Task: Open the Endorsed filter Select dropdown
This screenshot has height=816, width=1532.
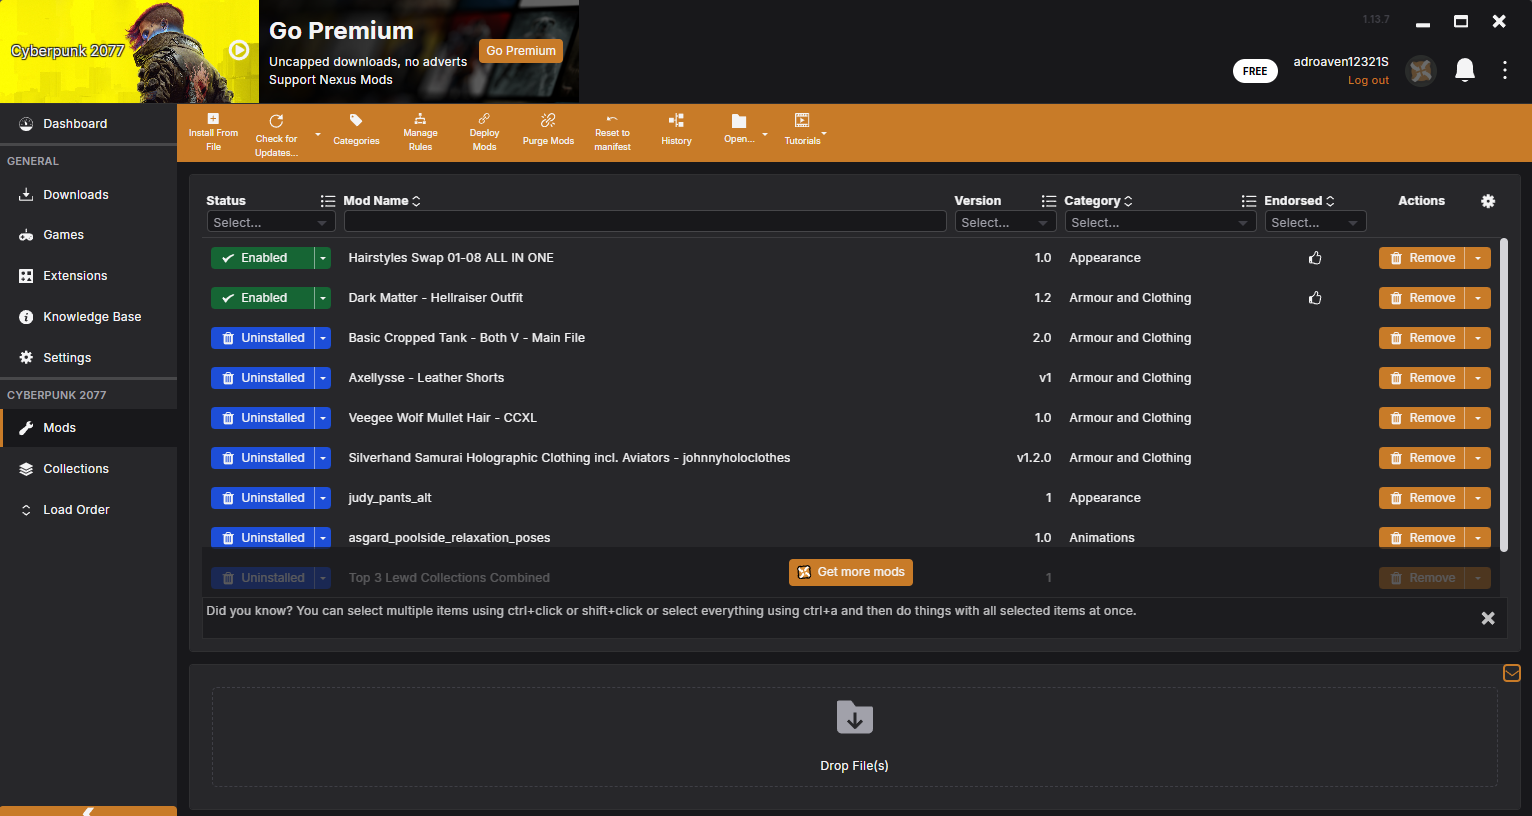Action: click(x=1315, y=222)
